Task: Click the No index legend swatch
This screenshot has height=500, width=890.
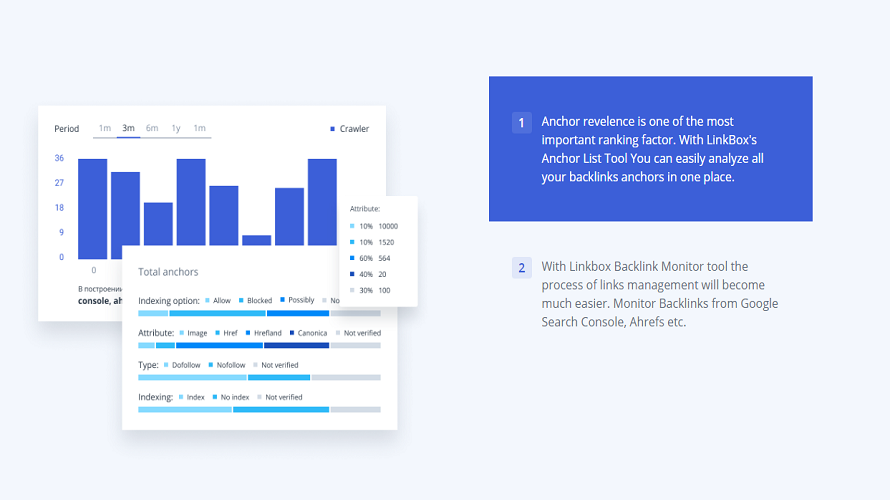Action: (x=215, y=397)
